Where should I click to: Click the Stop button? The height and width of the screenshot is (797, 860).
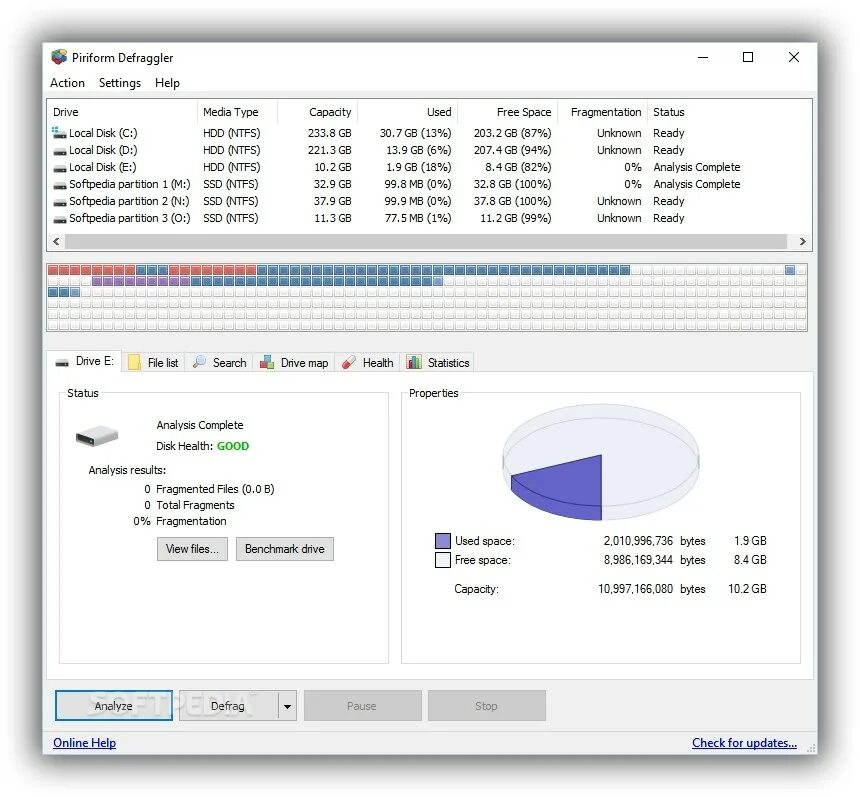[486, 706]
